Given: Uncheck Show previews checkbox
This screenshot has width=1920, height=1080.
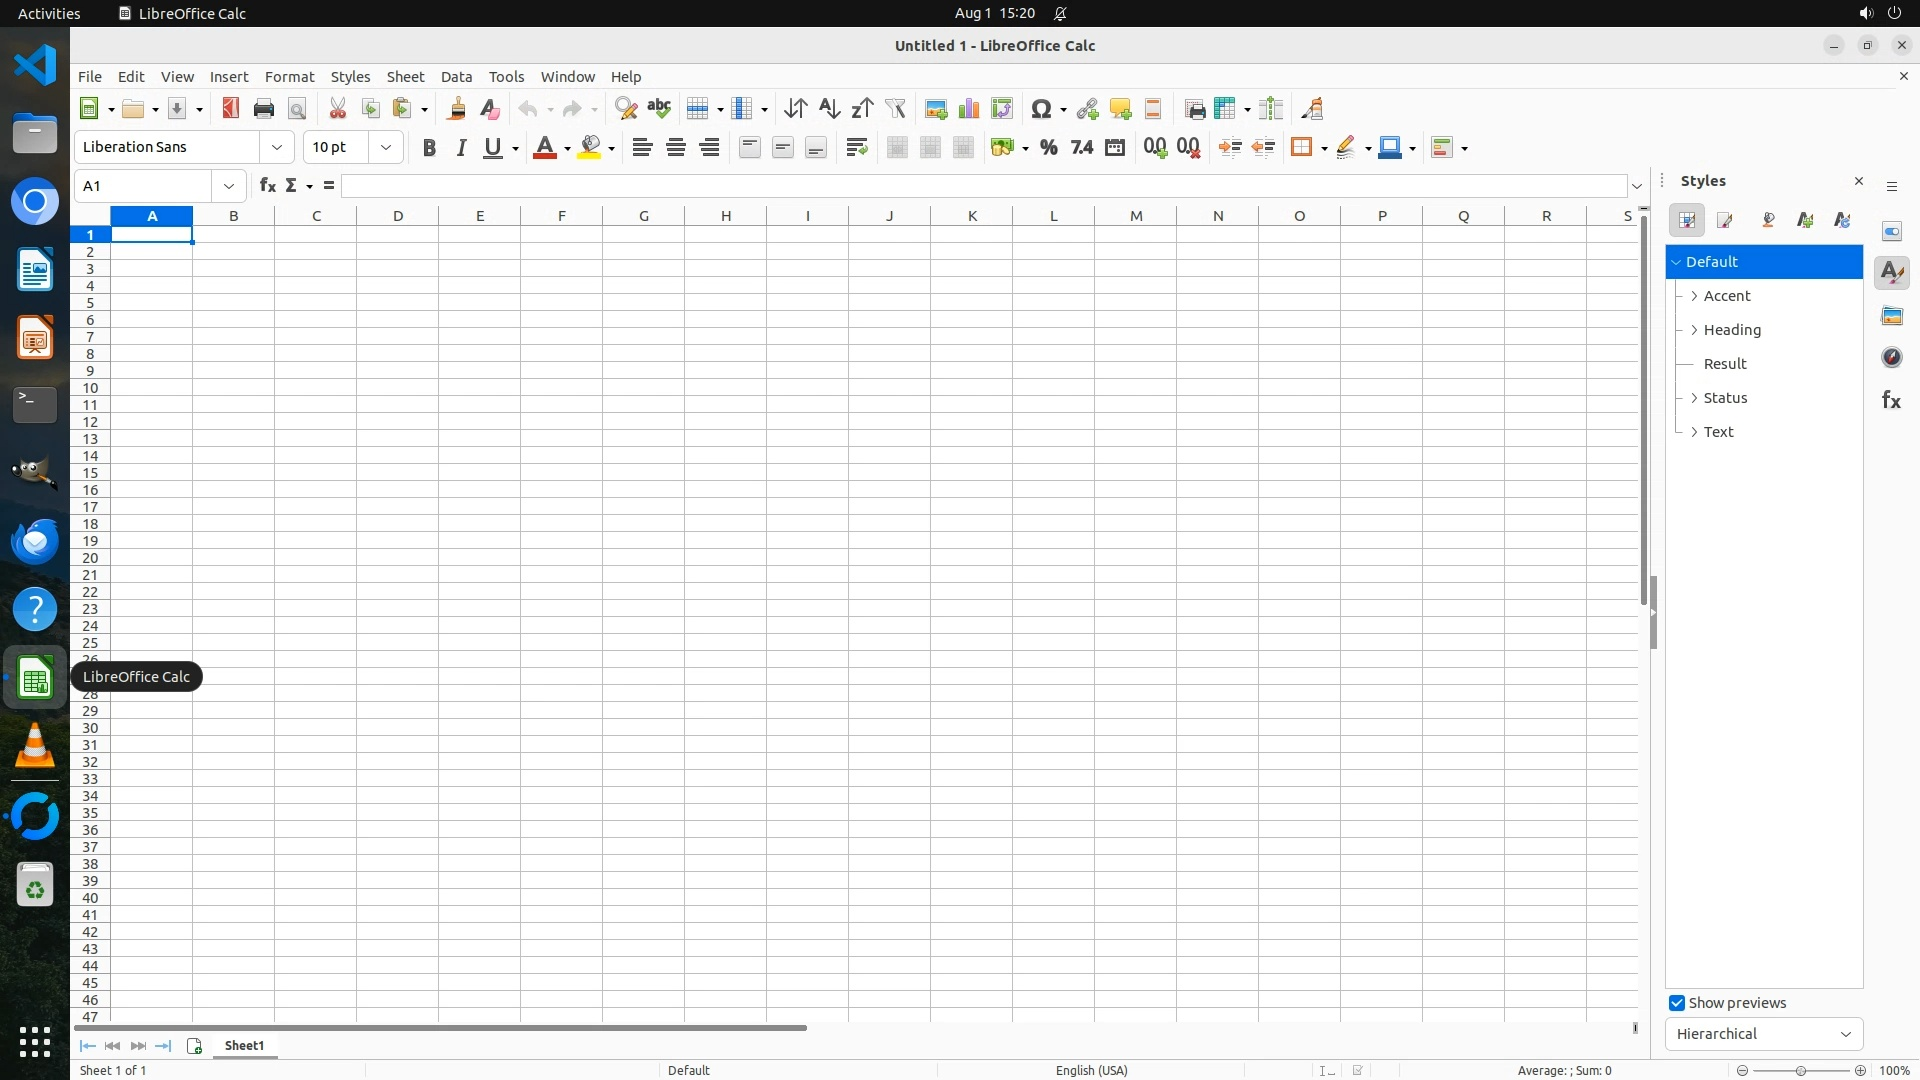Looking at the screenshot, I should pyautogui.click(x=1677, y=1003).
